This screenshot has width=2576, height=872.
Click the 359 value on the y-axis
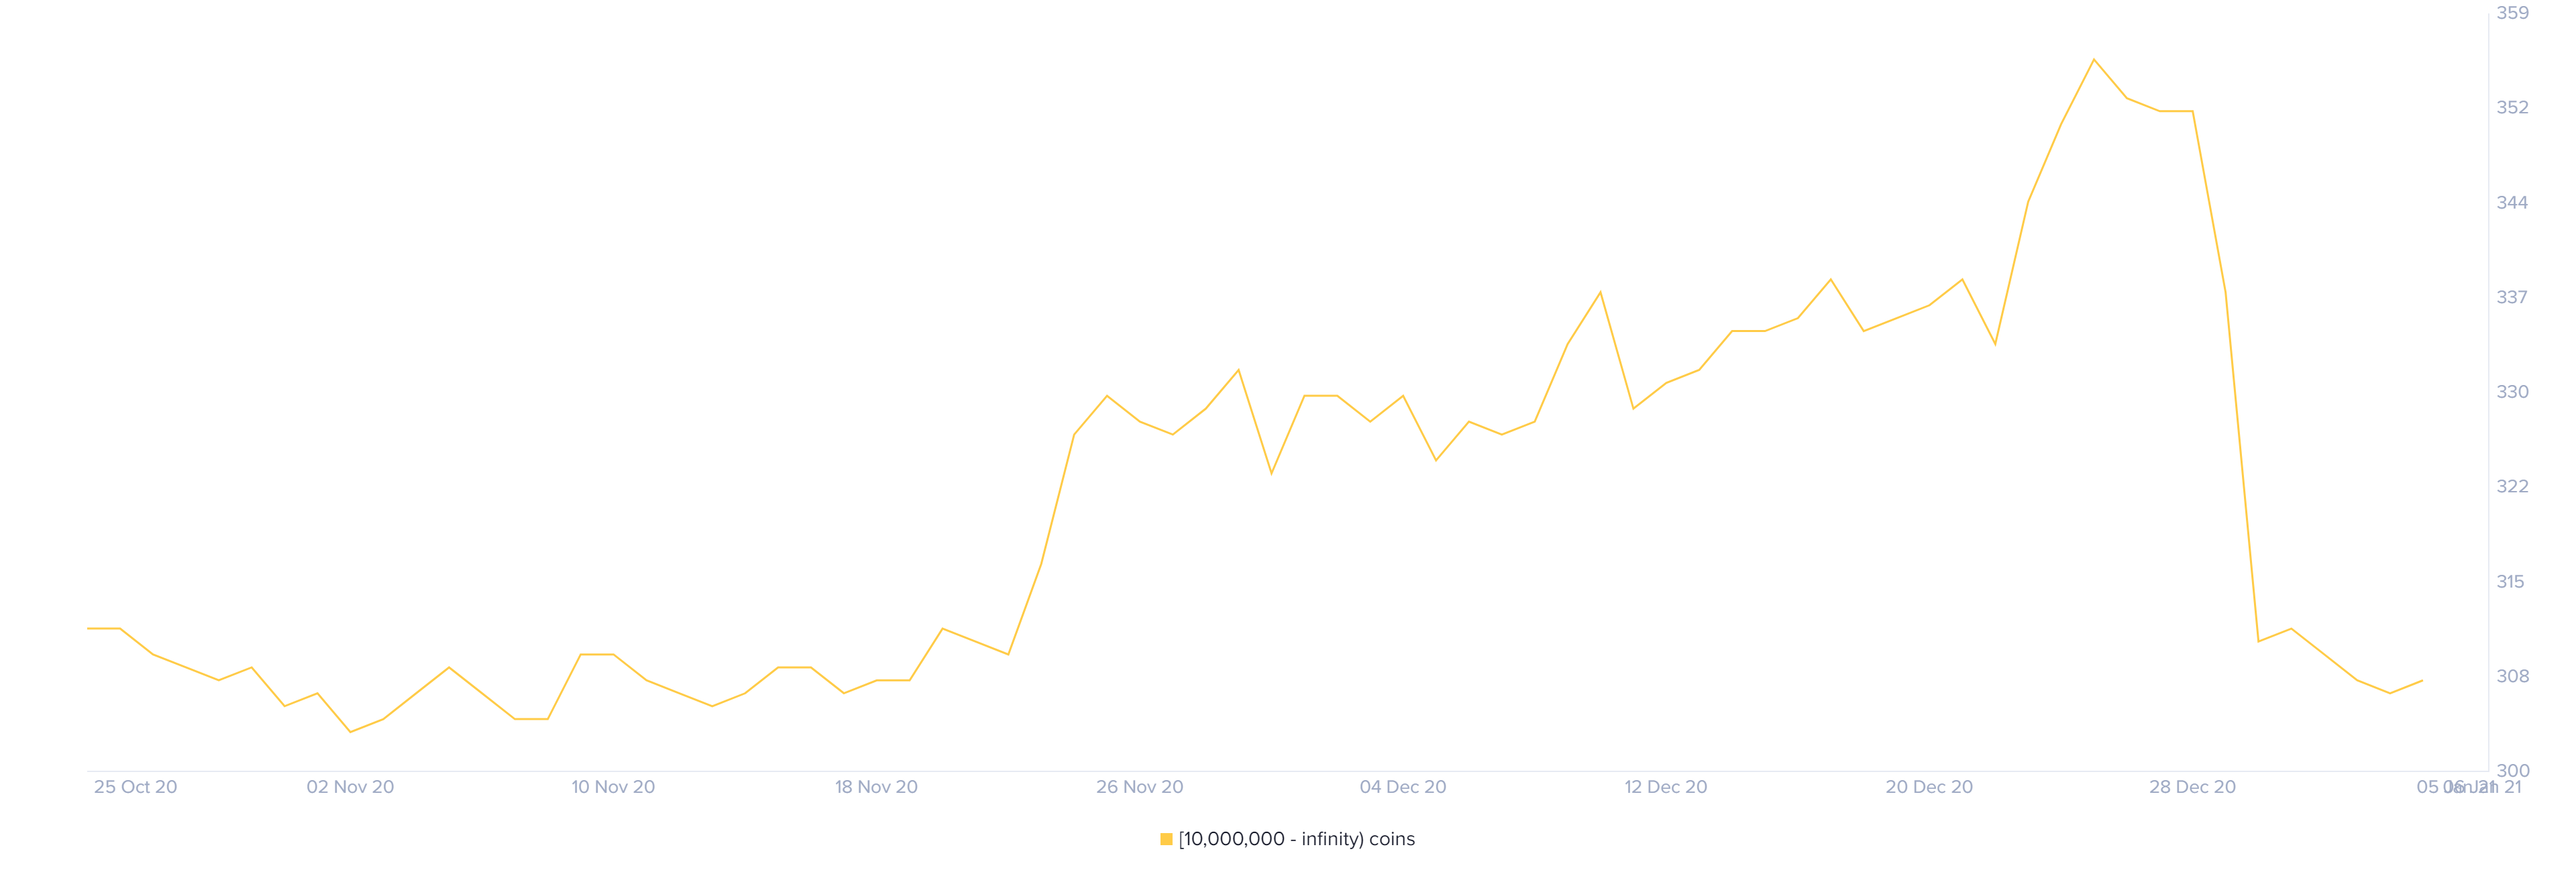pyautogui.click(x=2513, y=13)
